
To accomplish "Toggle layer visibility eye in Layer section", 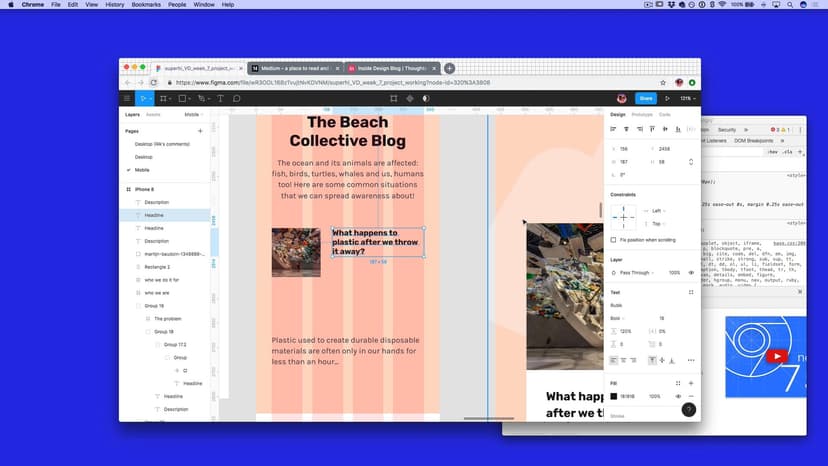I will pos(691,272).
